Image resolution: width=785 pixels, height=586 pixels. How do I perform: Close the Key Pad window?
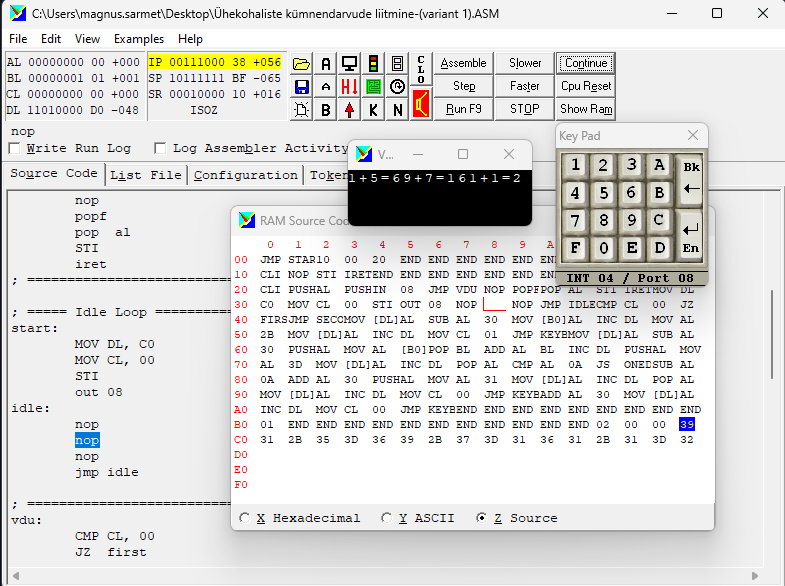pyautogui.click(x=693, y=135)
